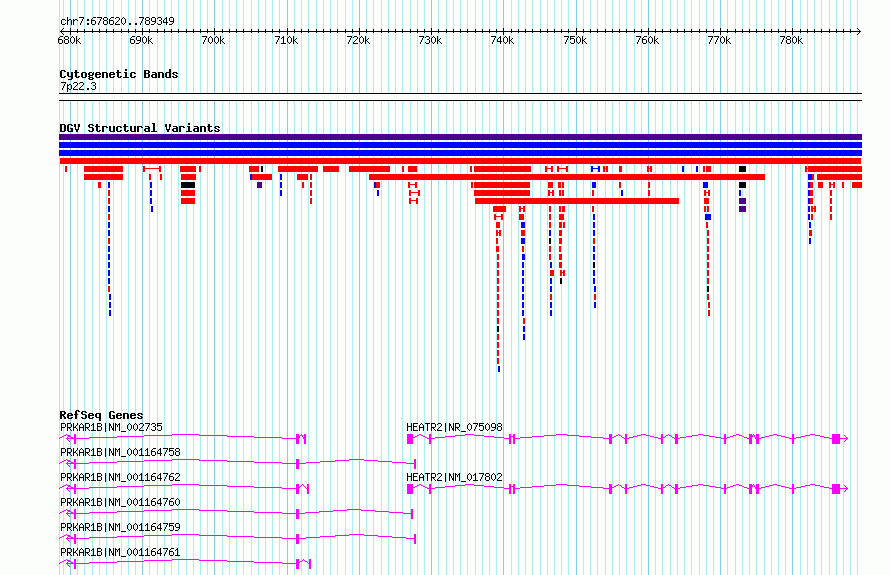
Task: Click the small purple variant block near 707k
Action: (x=259, y=185)
